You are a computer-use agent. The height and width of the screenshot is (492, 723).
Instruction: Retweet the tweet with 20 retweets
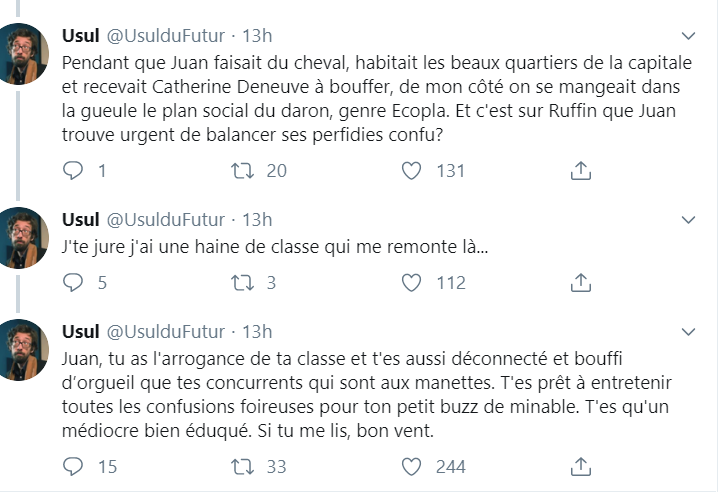click(x=243, y=171)
